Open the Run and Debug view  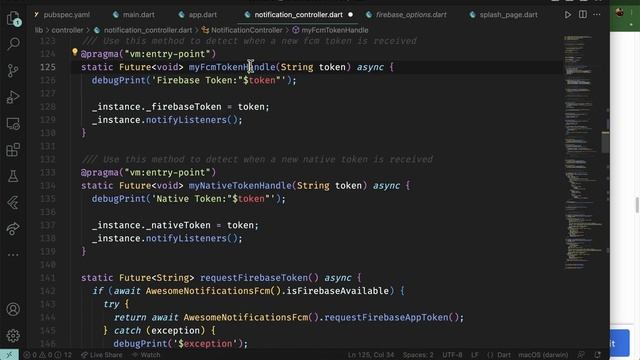tap(13, 97)
